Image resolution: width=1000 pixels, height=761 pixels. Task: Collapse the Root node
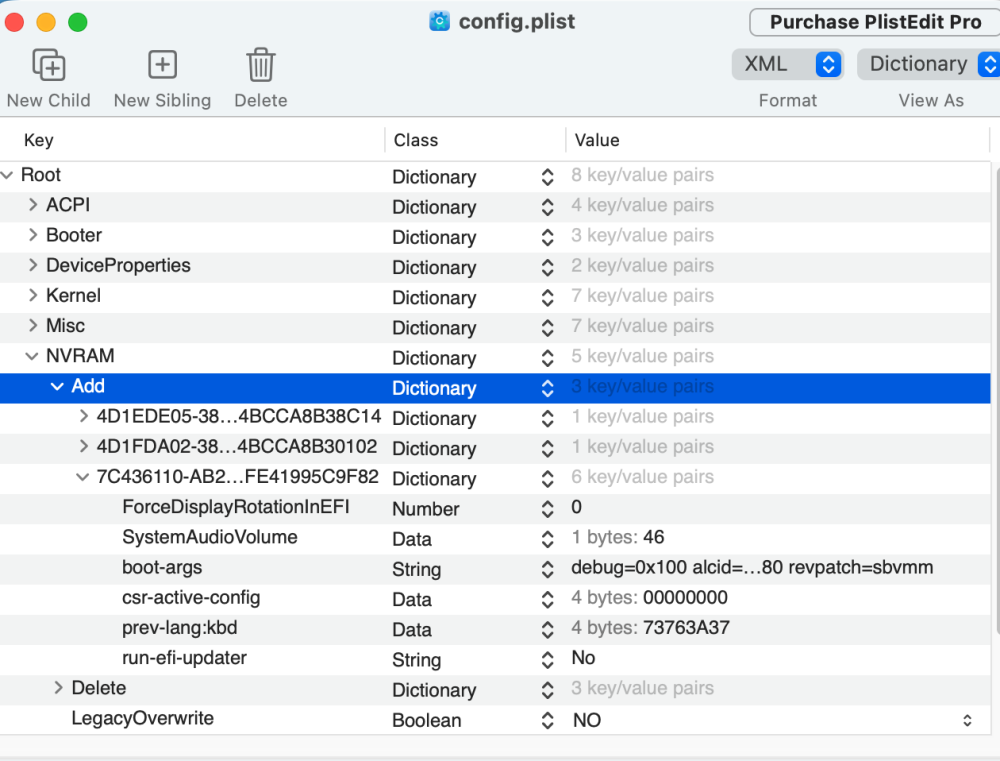coord(7,175)
